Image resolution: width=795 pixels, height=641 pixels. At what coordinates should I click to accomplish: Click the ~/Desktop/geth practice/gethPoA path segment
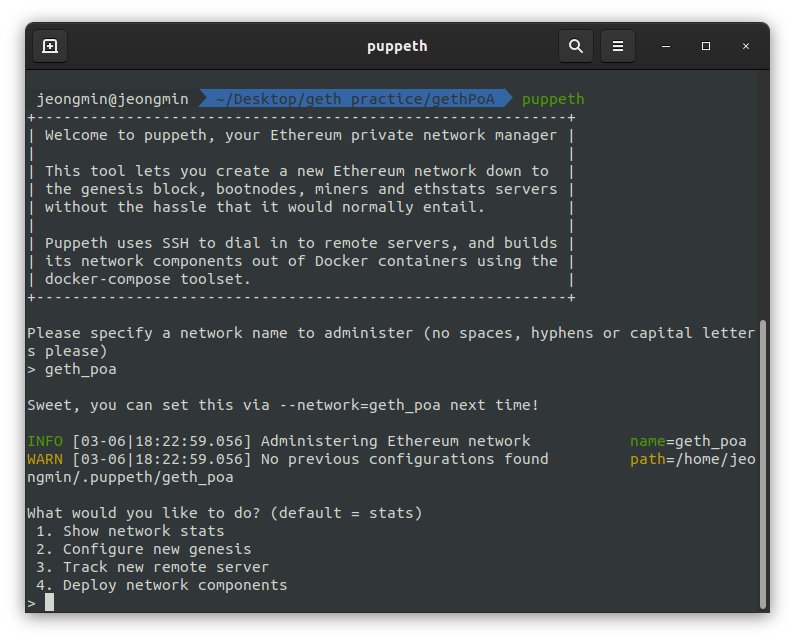click(354, 99)
